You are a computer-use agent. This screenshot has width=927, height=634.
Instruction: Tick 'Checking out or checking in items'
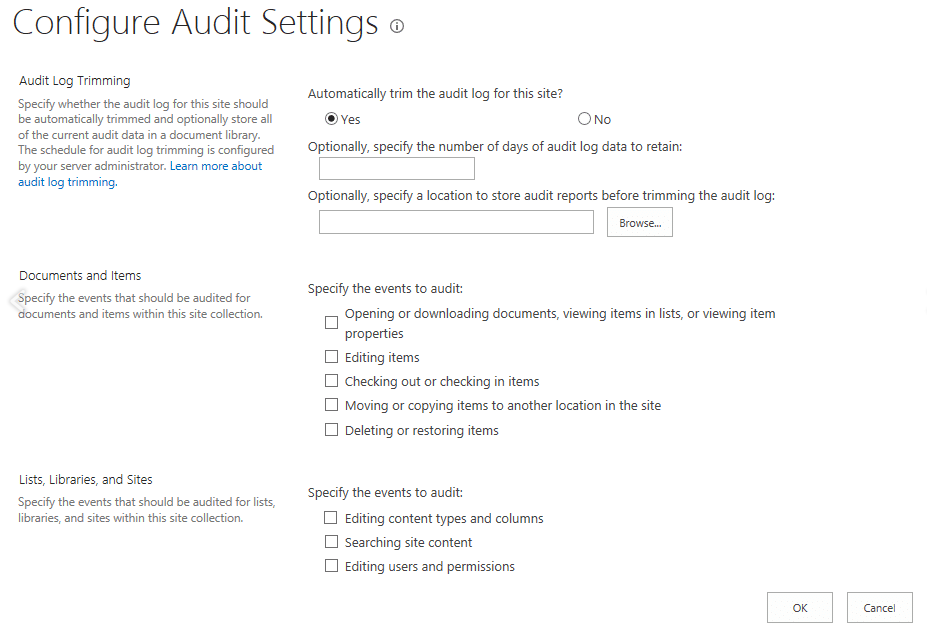coord(332,381)
